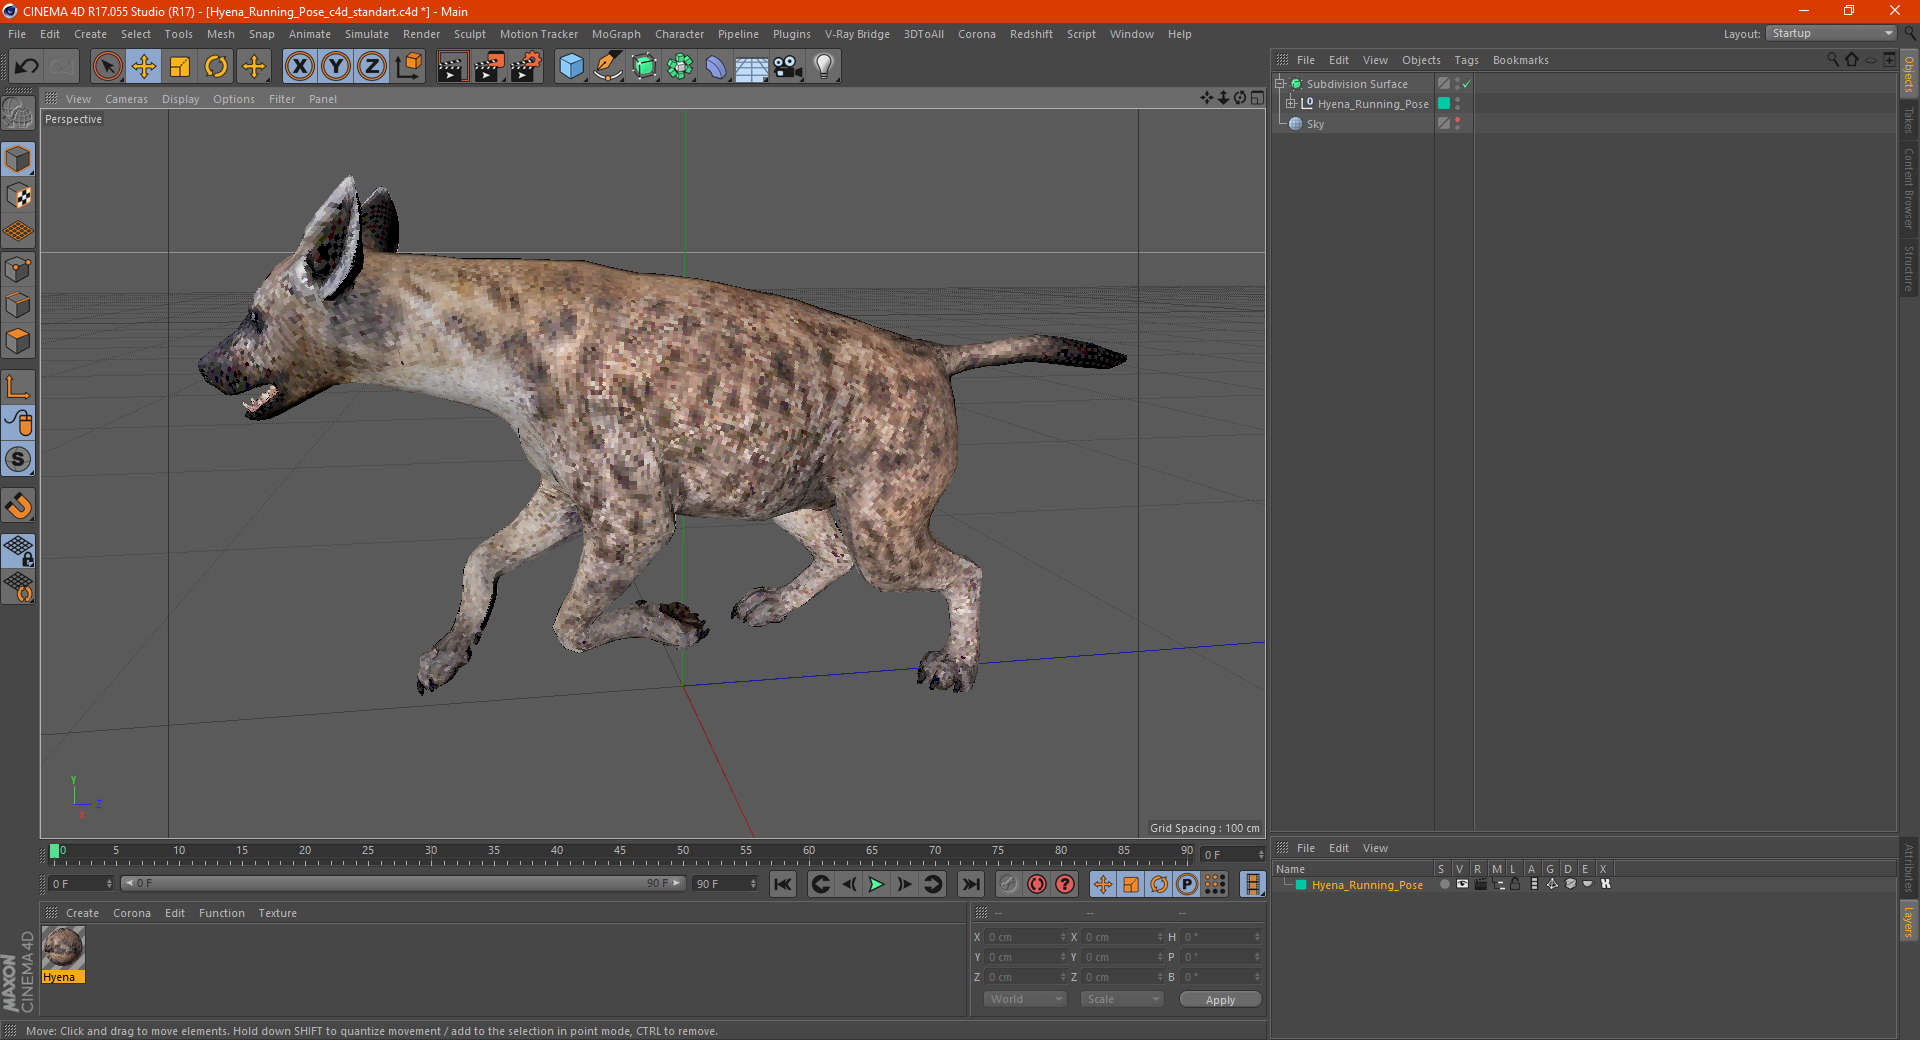Enable the Axis mode L icon
The height and width of the screenshot is (1040, 1920).
tap(18, 387)
